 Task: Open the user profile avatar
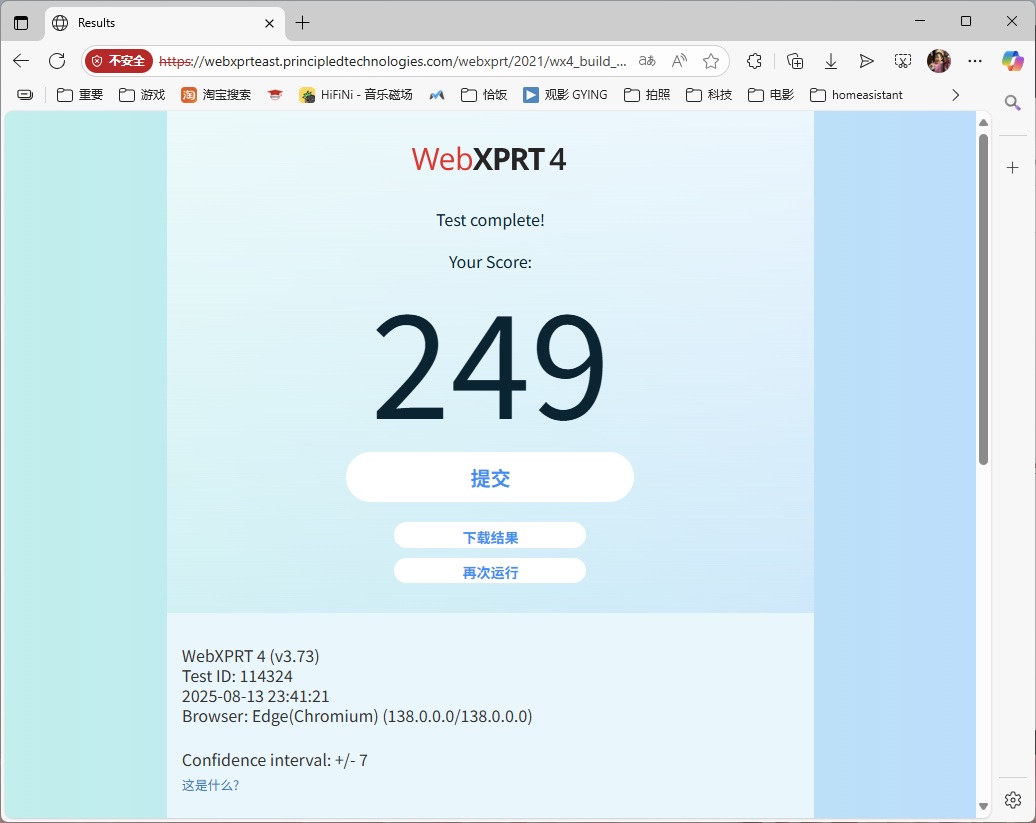(x=939, y=61)
